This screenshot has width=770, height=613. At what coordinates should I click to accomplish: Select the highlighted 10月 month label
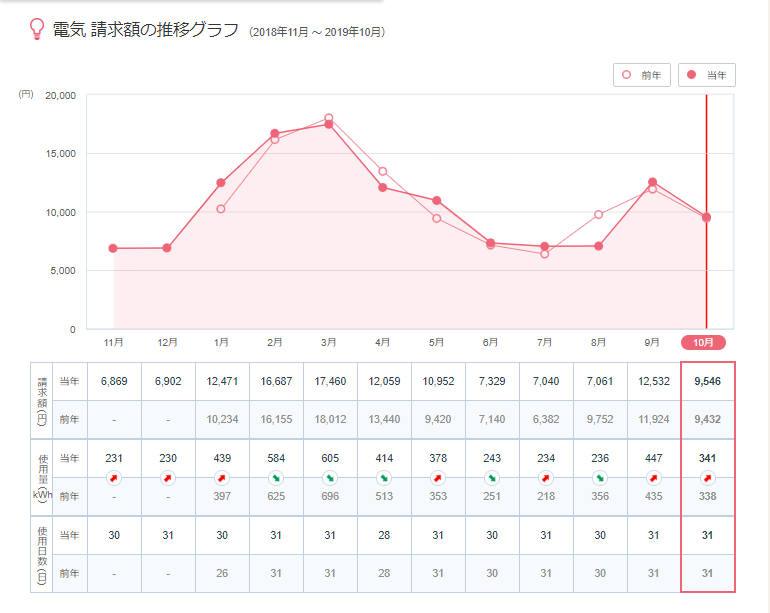(x=703, y=342)
